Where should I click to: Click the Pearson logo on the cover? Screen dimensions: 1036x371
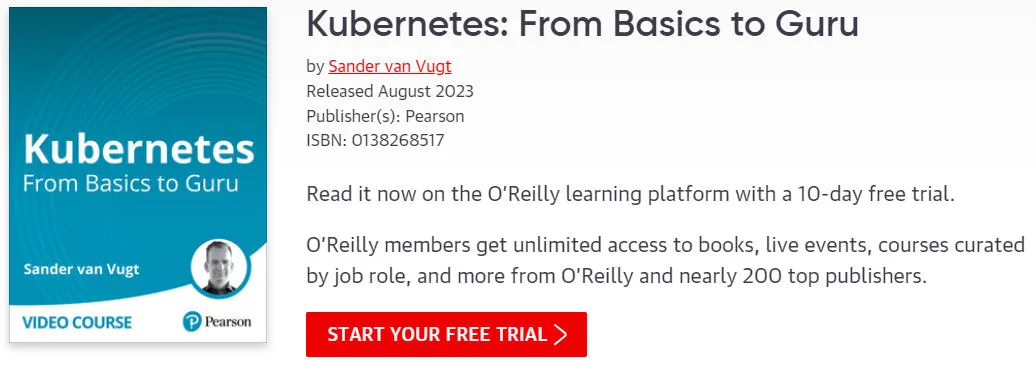click(217, 322)
